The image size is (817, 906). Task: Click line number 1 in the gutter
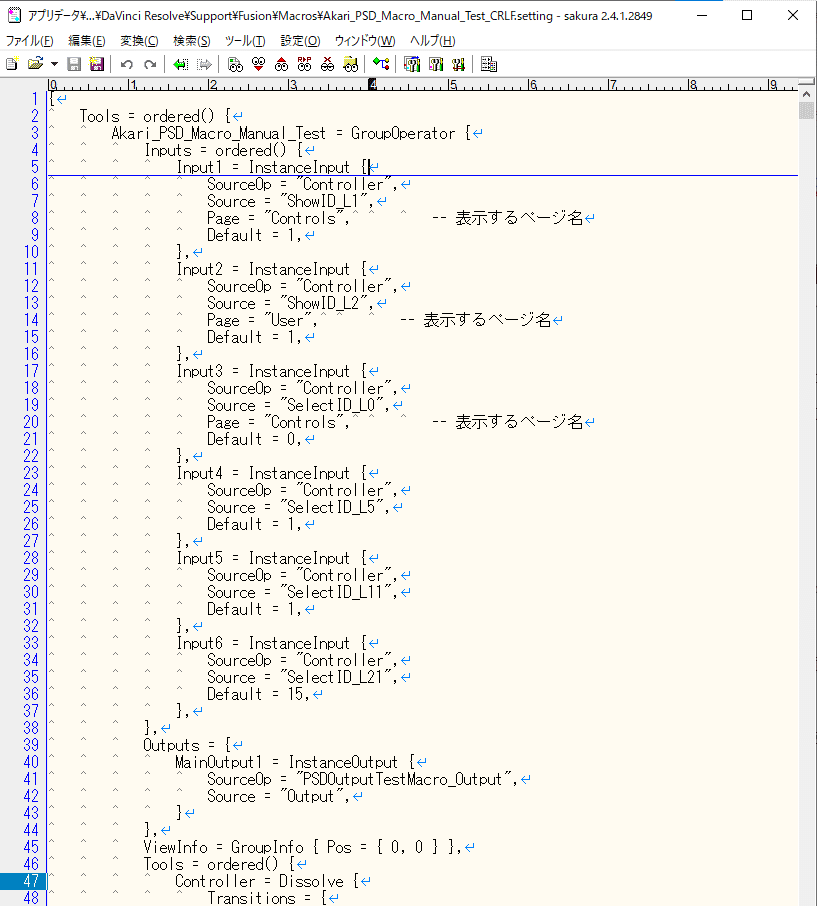(35, 99)
